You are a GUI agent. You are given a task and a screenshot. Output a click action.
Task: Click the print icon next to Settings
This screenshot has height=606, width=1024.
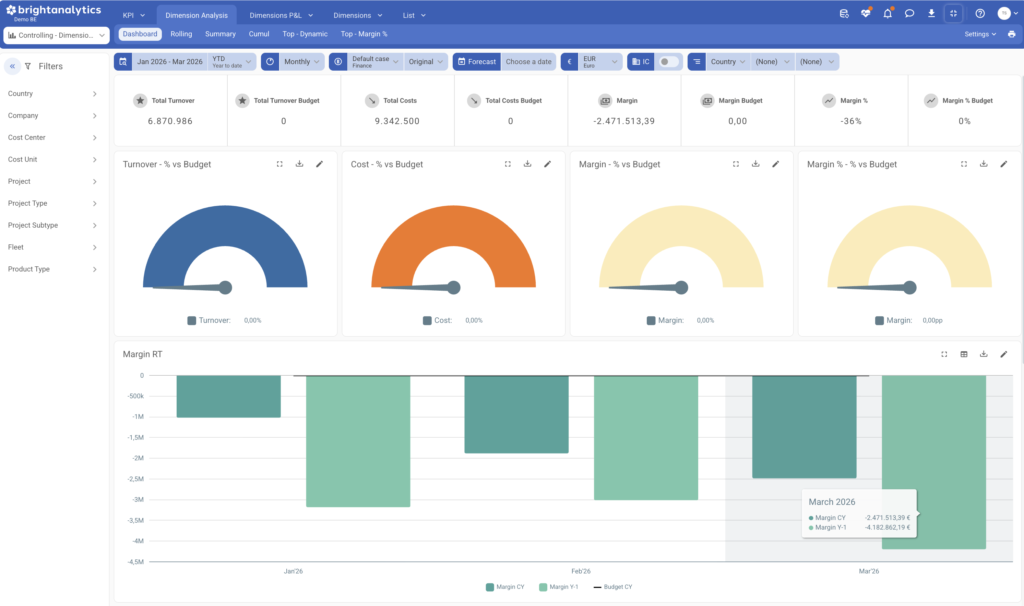pos(1012,34)
